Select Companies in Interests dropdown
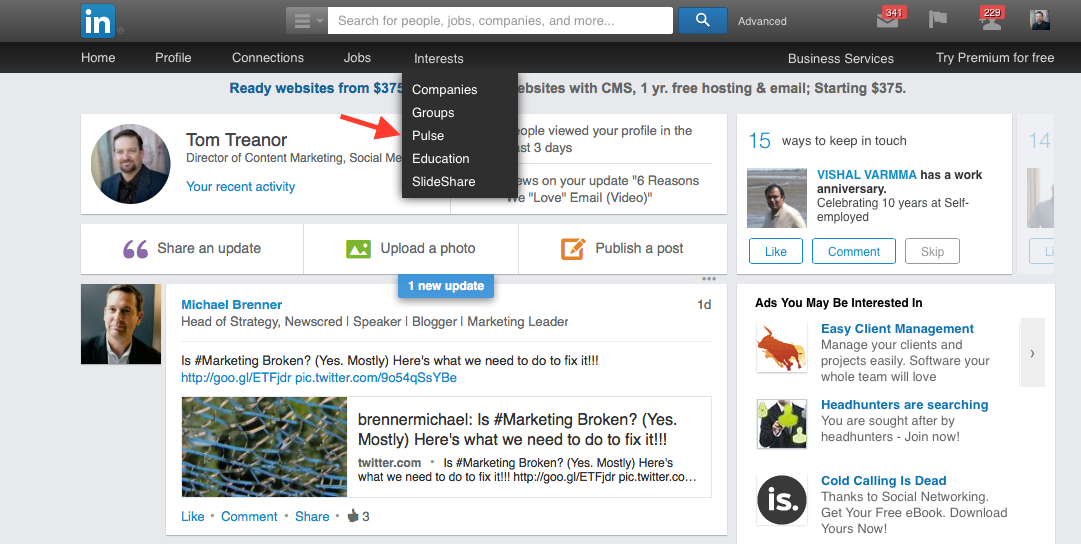 (445, 90)
